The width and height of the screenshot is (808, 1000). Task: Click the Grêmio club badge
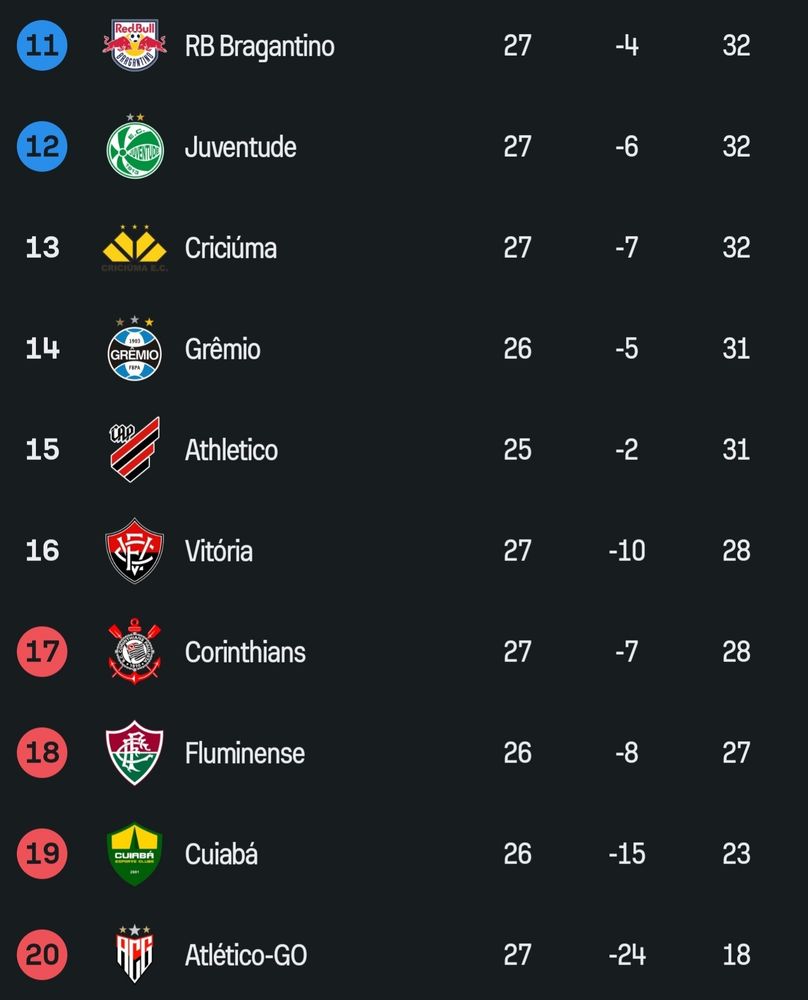(x=134, y=349)
